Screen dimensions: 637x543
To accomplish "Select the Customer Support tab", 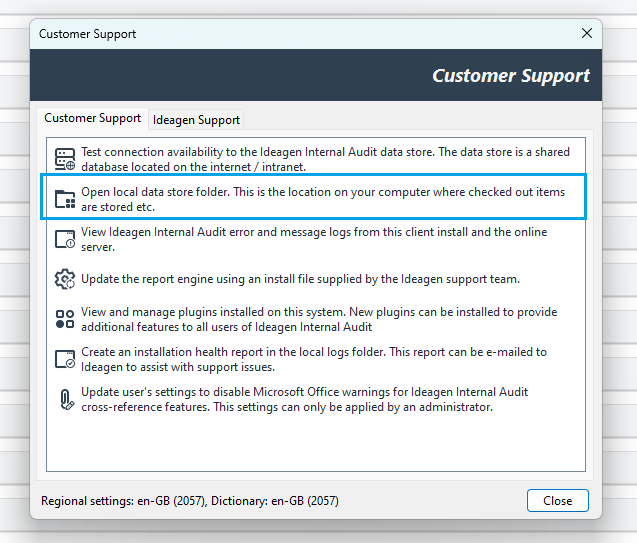I will 92,118.
